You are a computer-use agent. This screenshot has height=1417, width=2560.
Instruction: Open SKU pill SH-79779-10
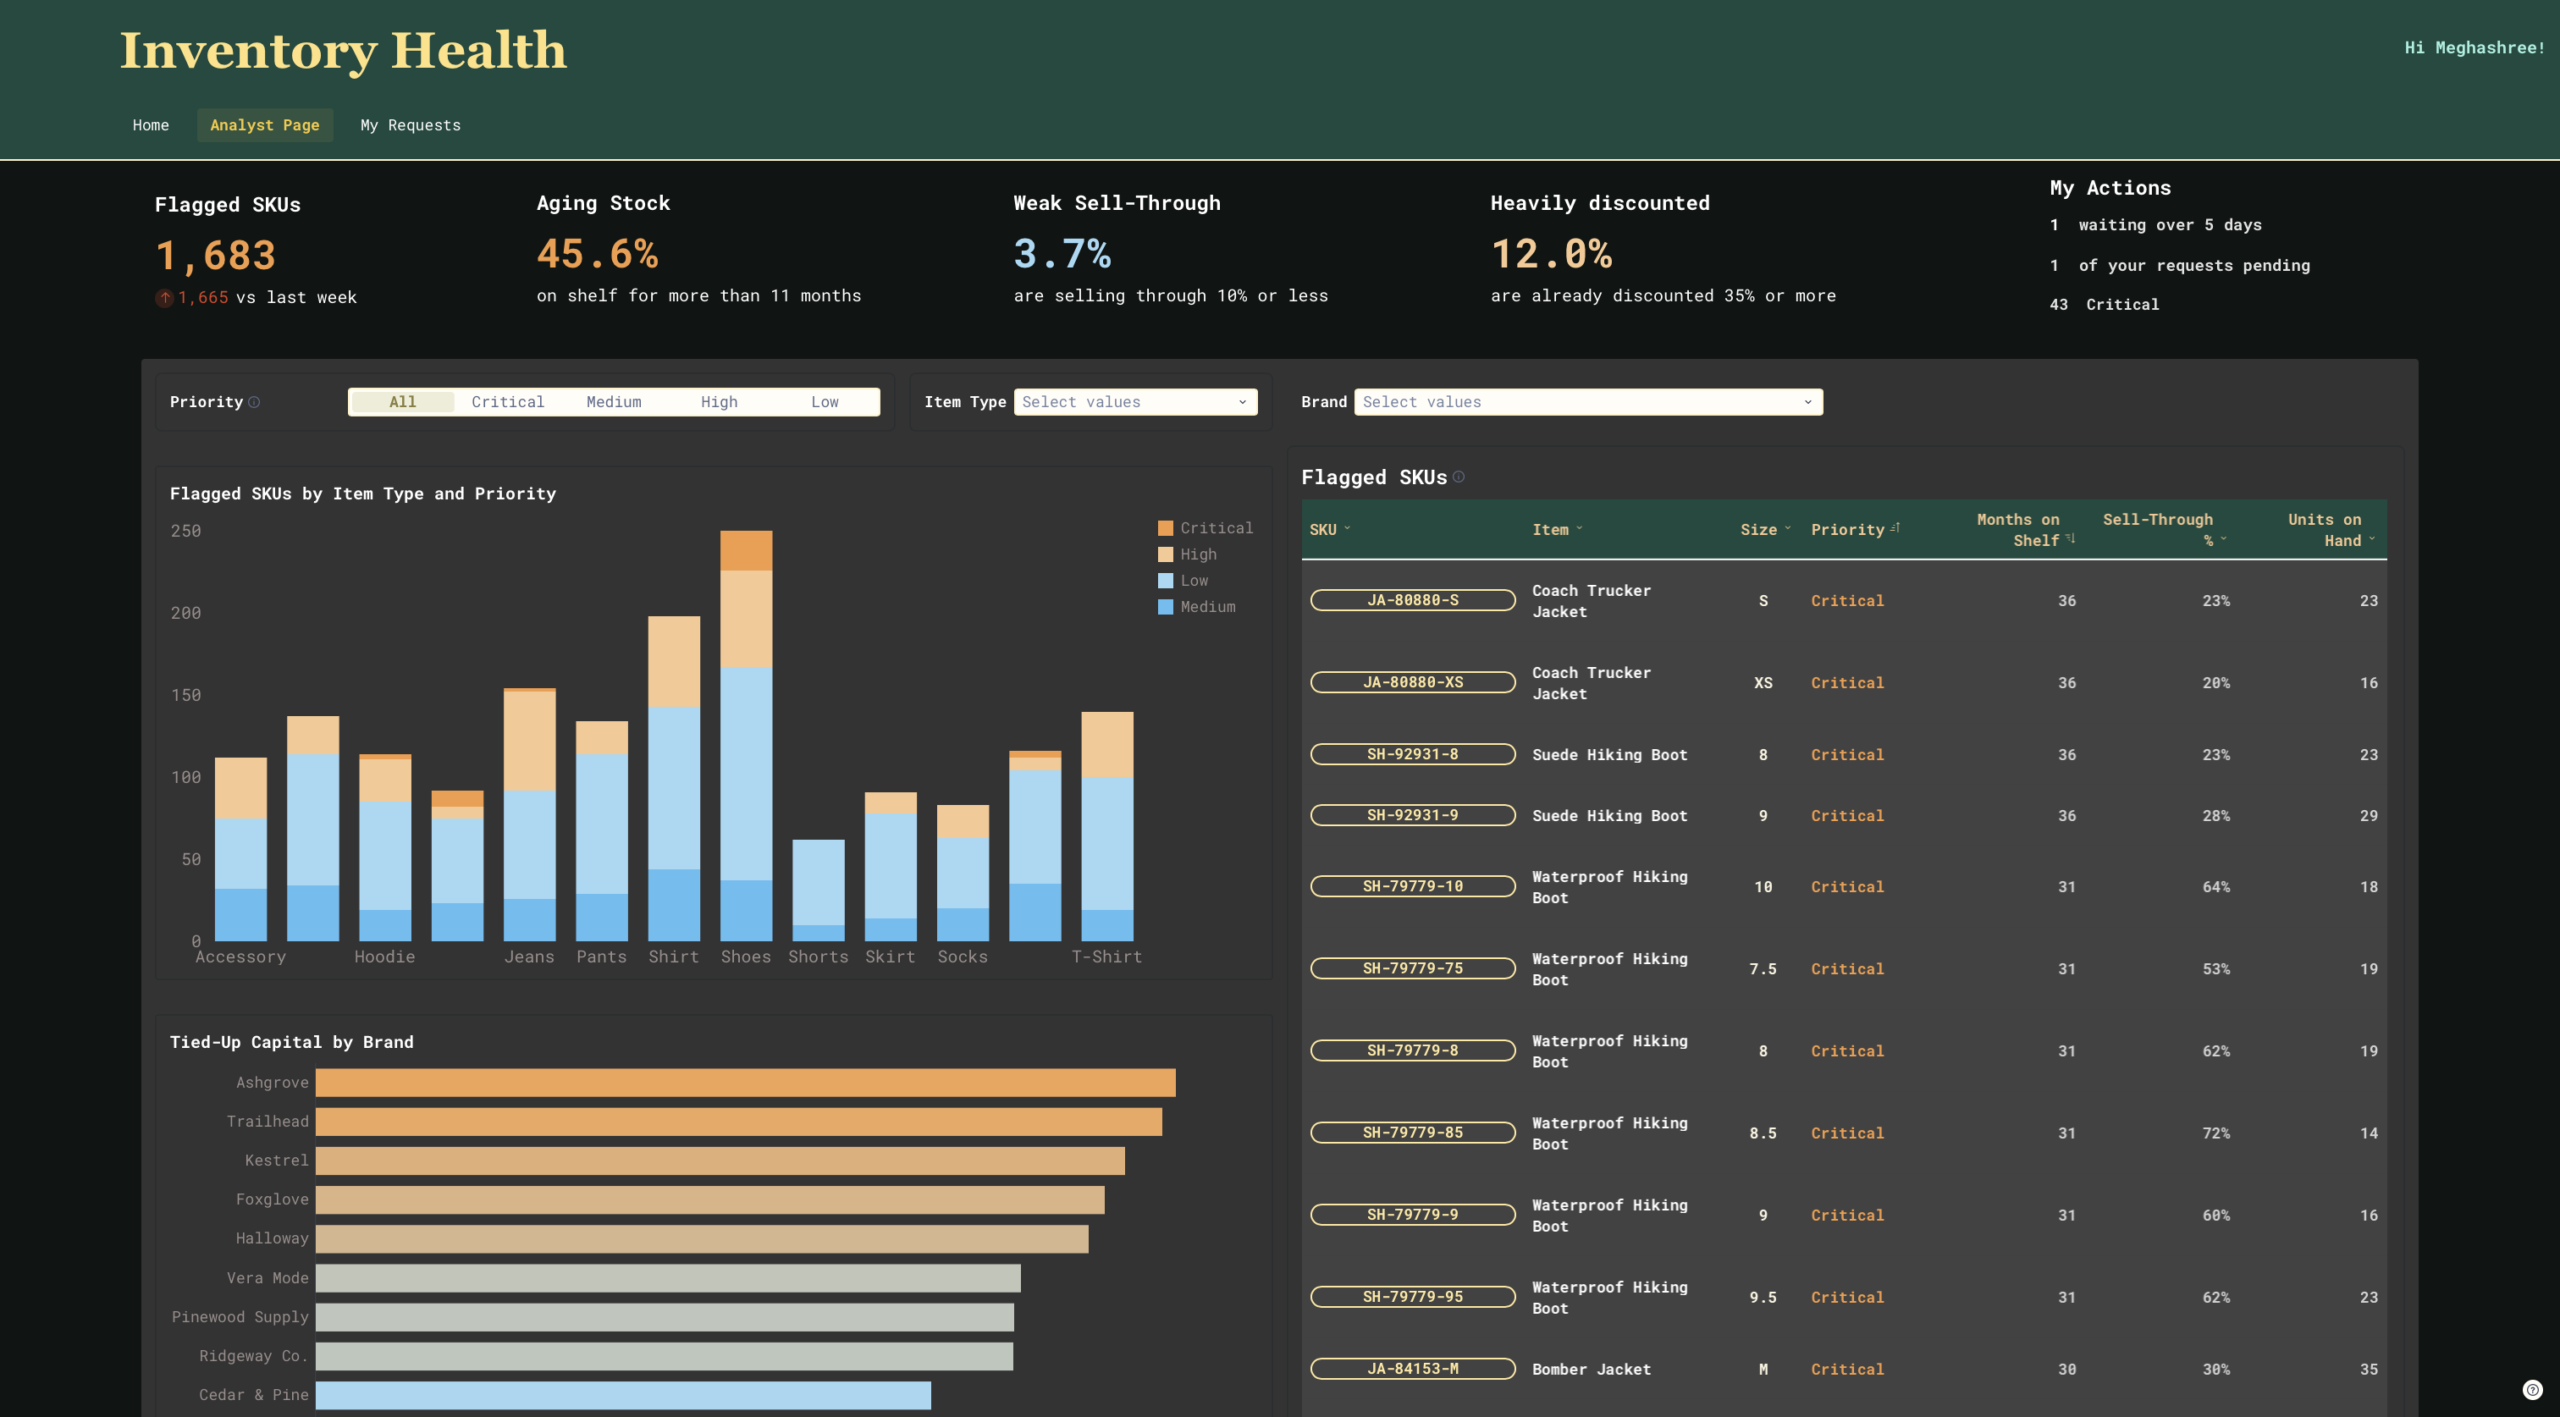(x=1413, y=886)
